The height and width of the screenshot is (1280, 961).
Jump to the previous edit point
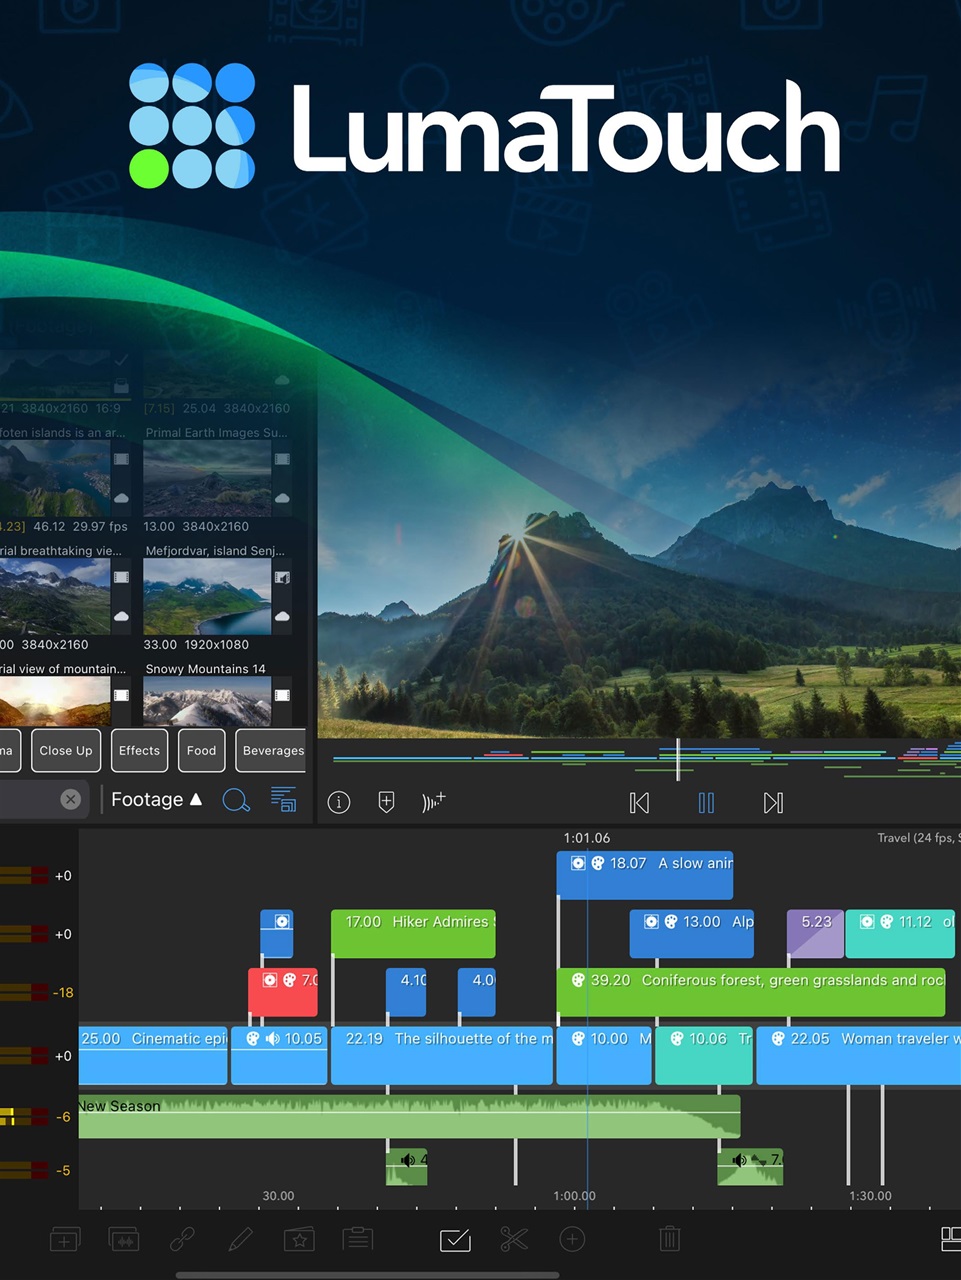tap(639, 802)
